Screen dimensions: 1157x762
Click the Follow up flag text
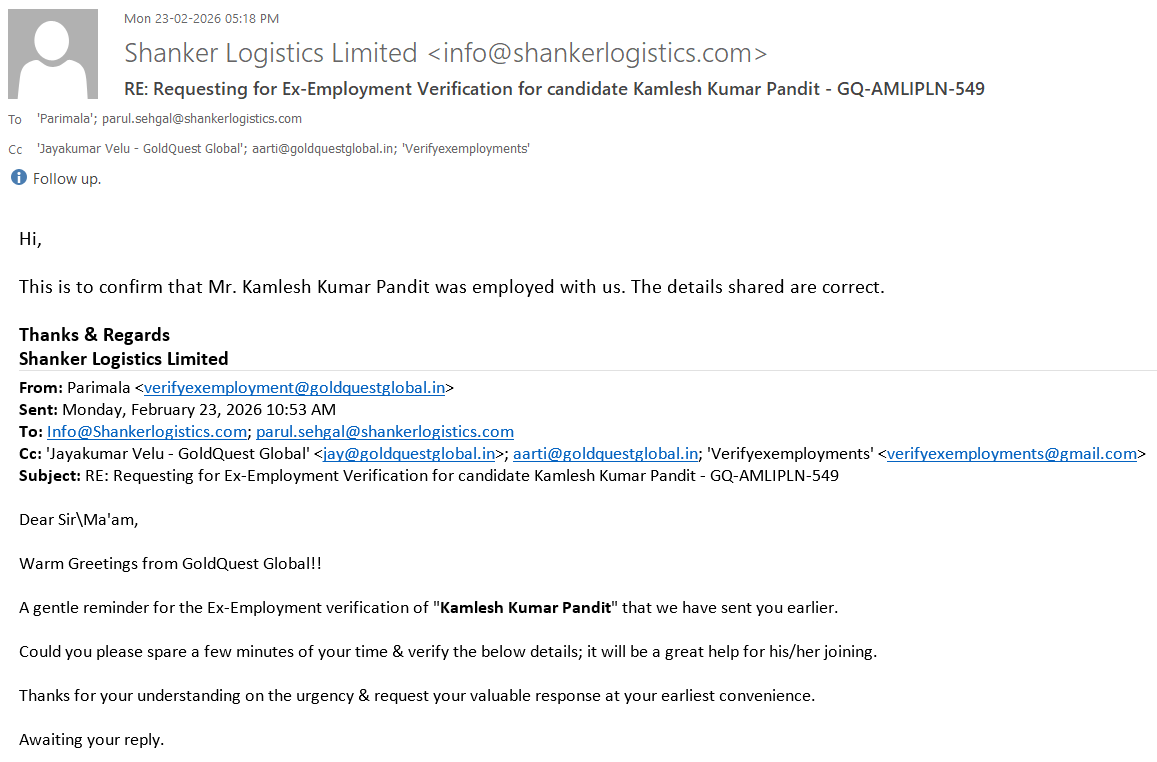(67, 179)
